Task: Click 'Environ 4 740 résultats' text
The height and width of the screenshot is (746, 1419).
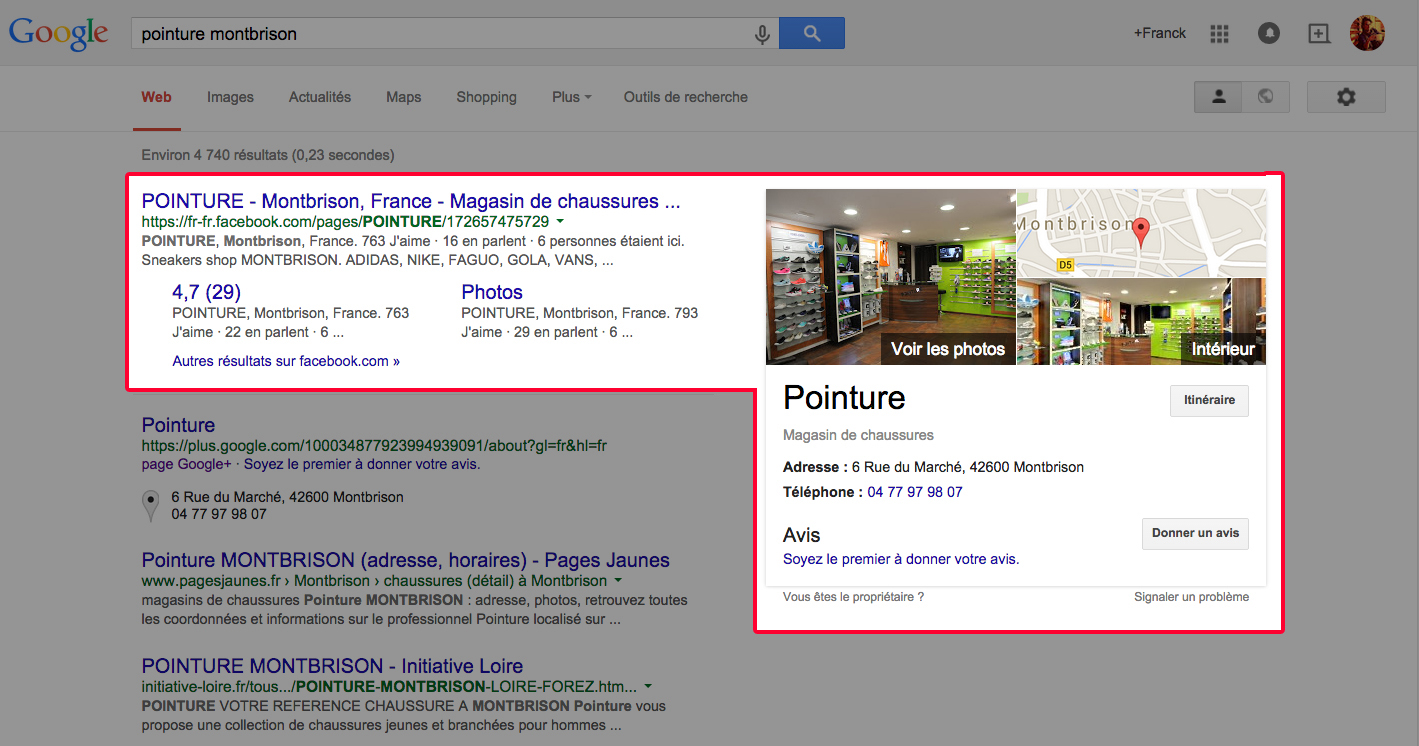Action: [268, 155]
